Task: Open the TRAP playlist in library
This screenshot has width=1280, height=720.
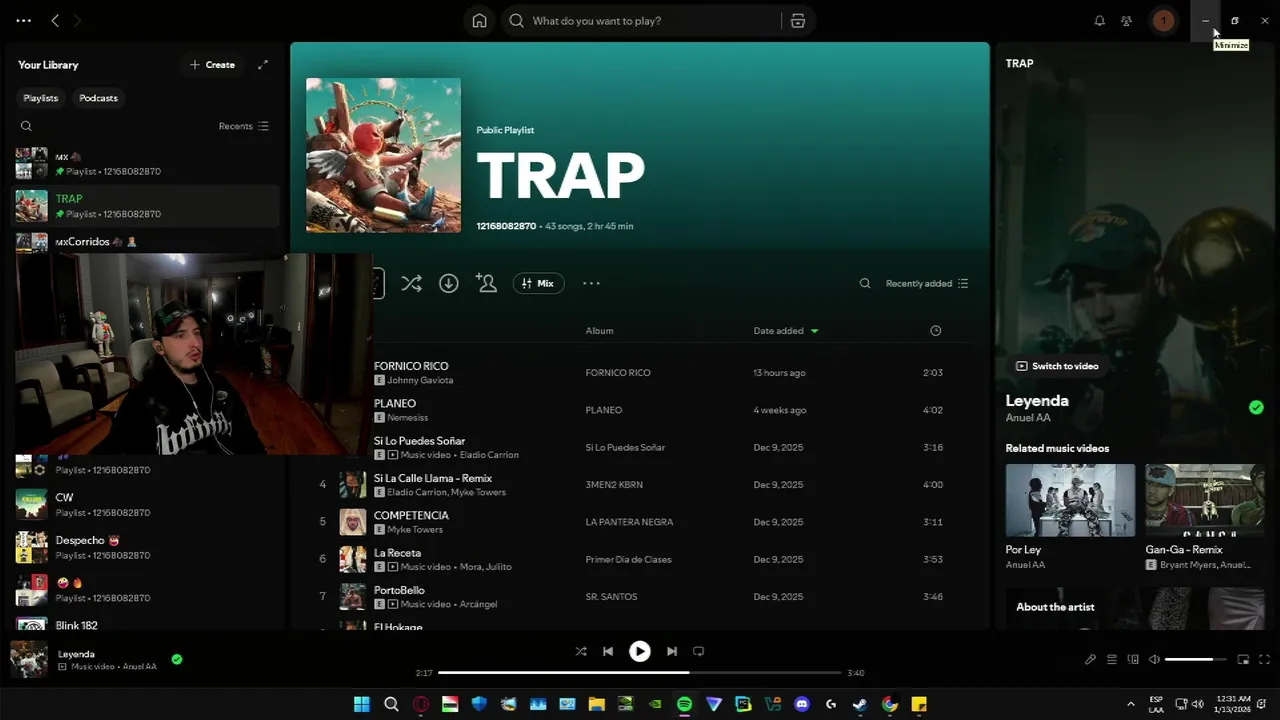Action: coord(147,206)
